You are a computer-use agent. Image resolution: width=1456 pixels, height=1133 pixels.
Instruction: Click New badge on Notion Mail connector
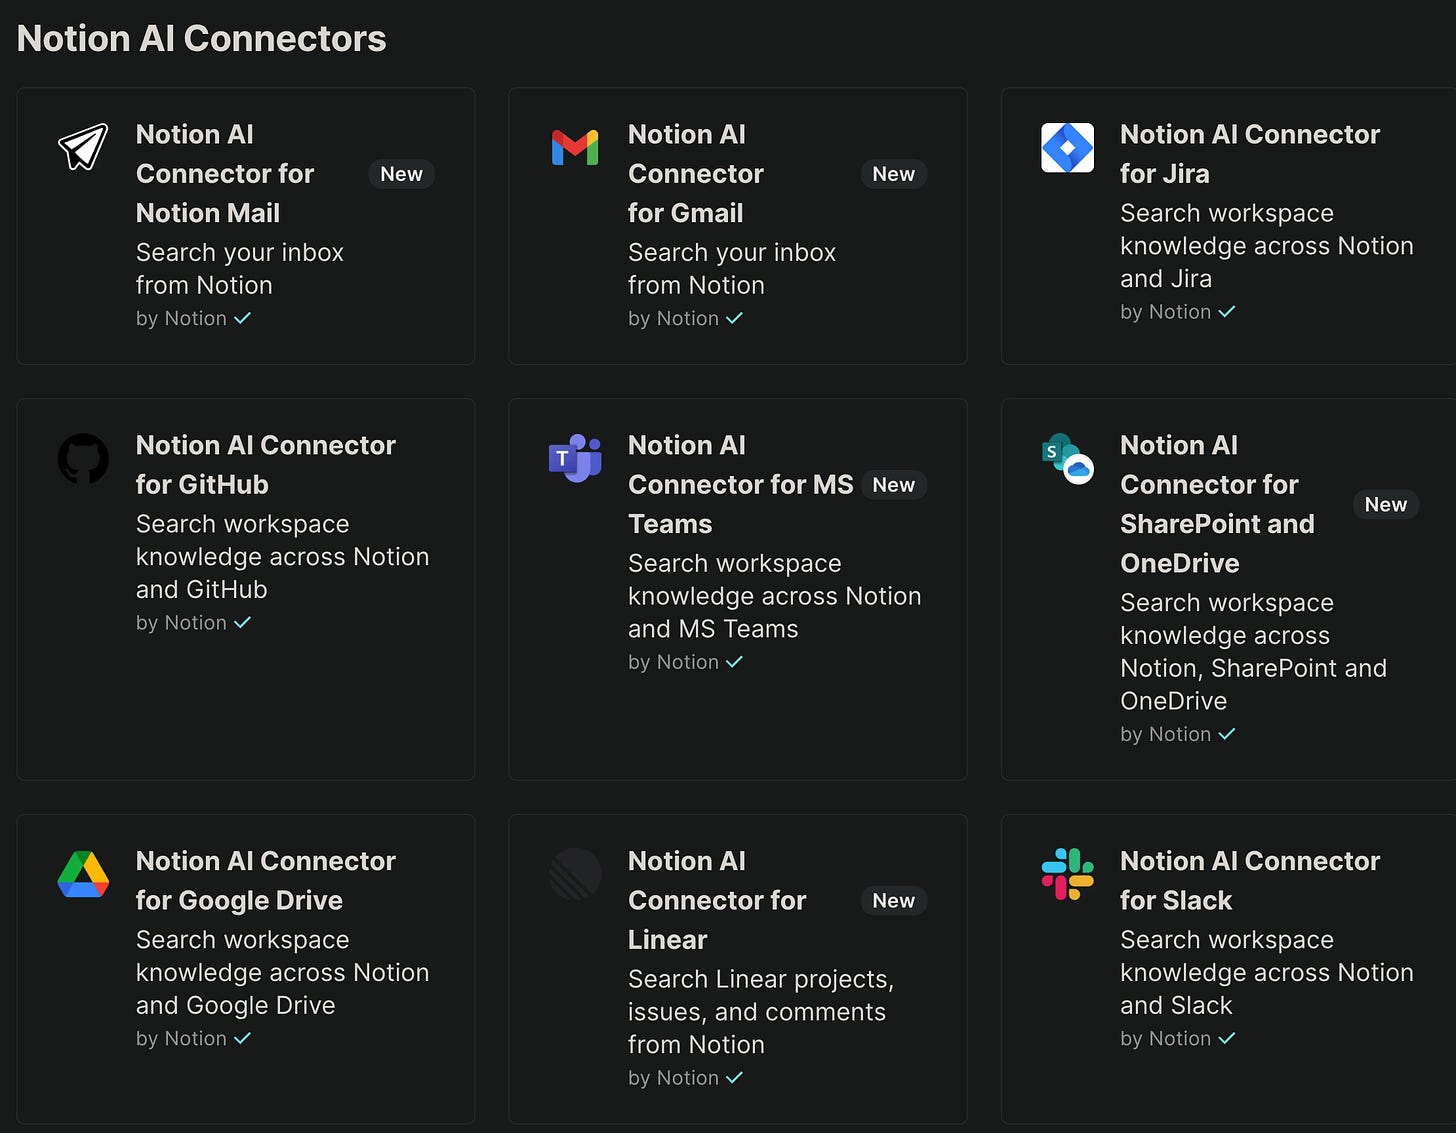(401, 174)
